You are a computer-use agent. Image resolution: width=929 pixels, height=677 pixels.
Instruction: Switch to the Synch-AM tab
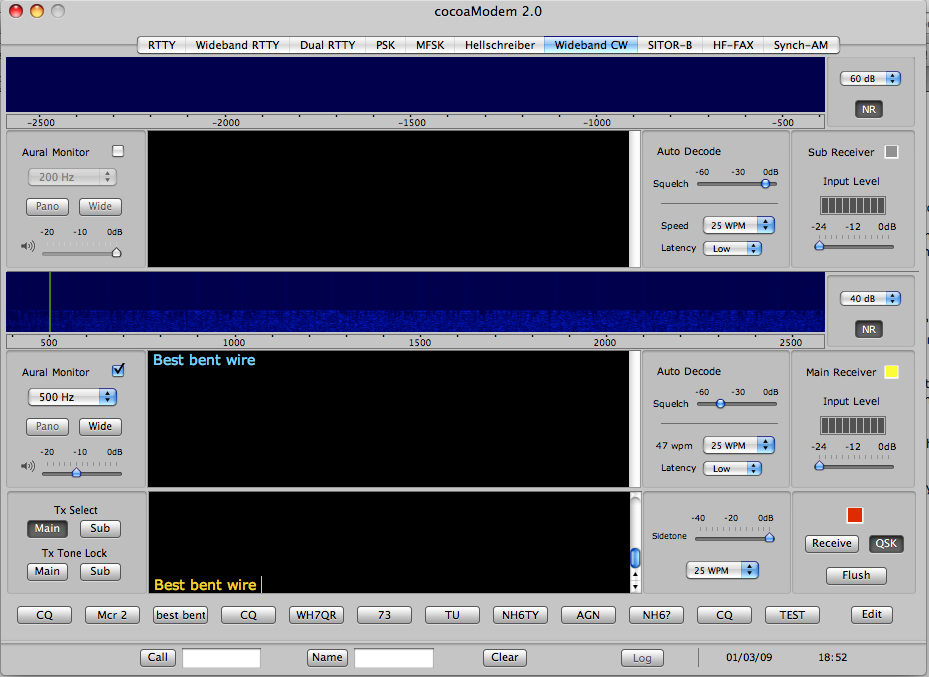pyautogui.click(x=801, y=45)
